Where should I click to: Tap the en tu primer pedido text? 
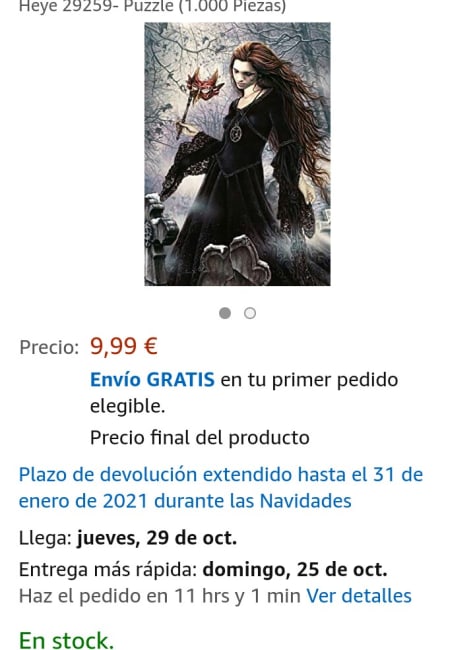tap(309, 379)
